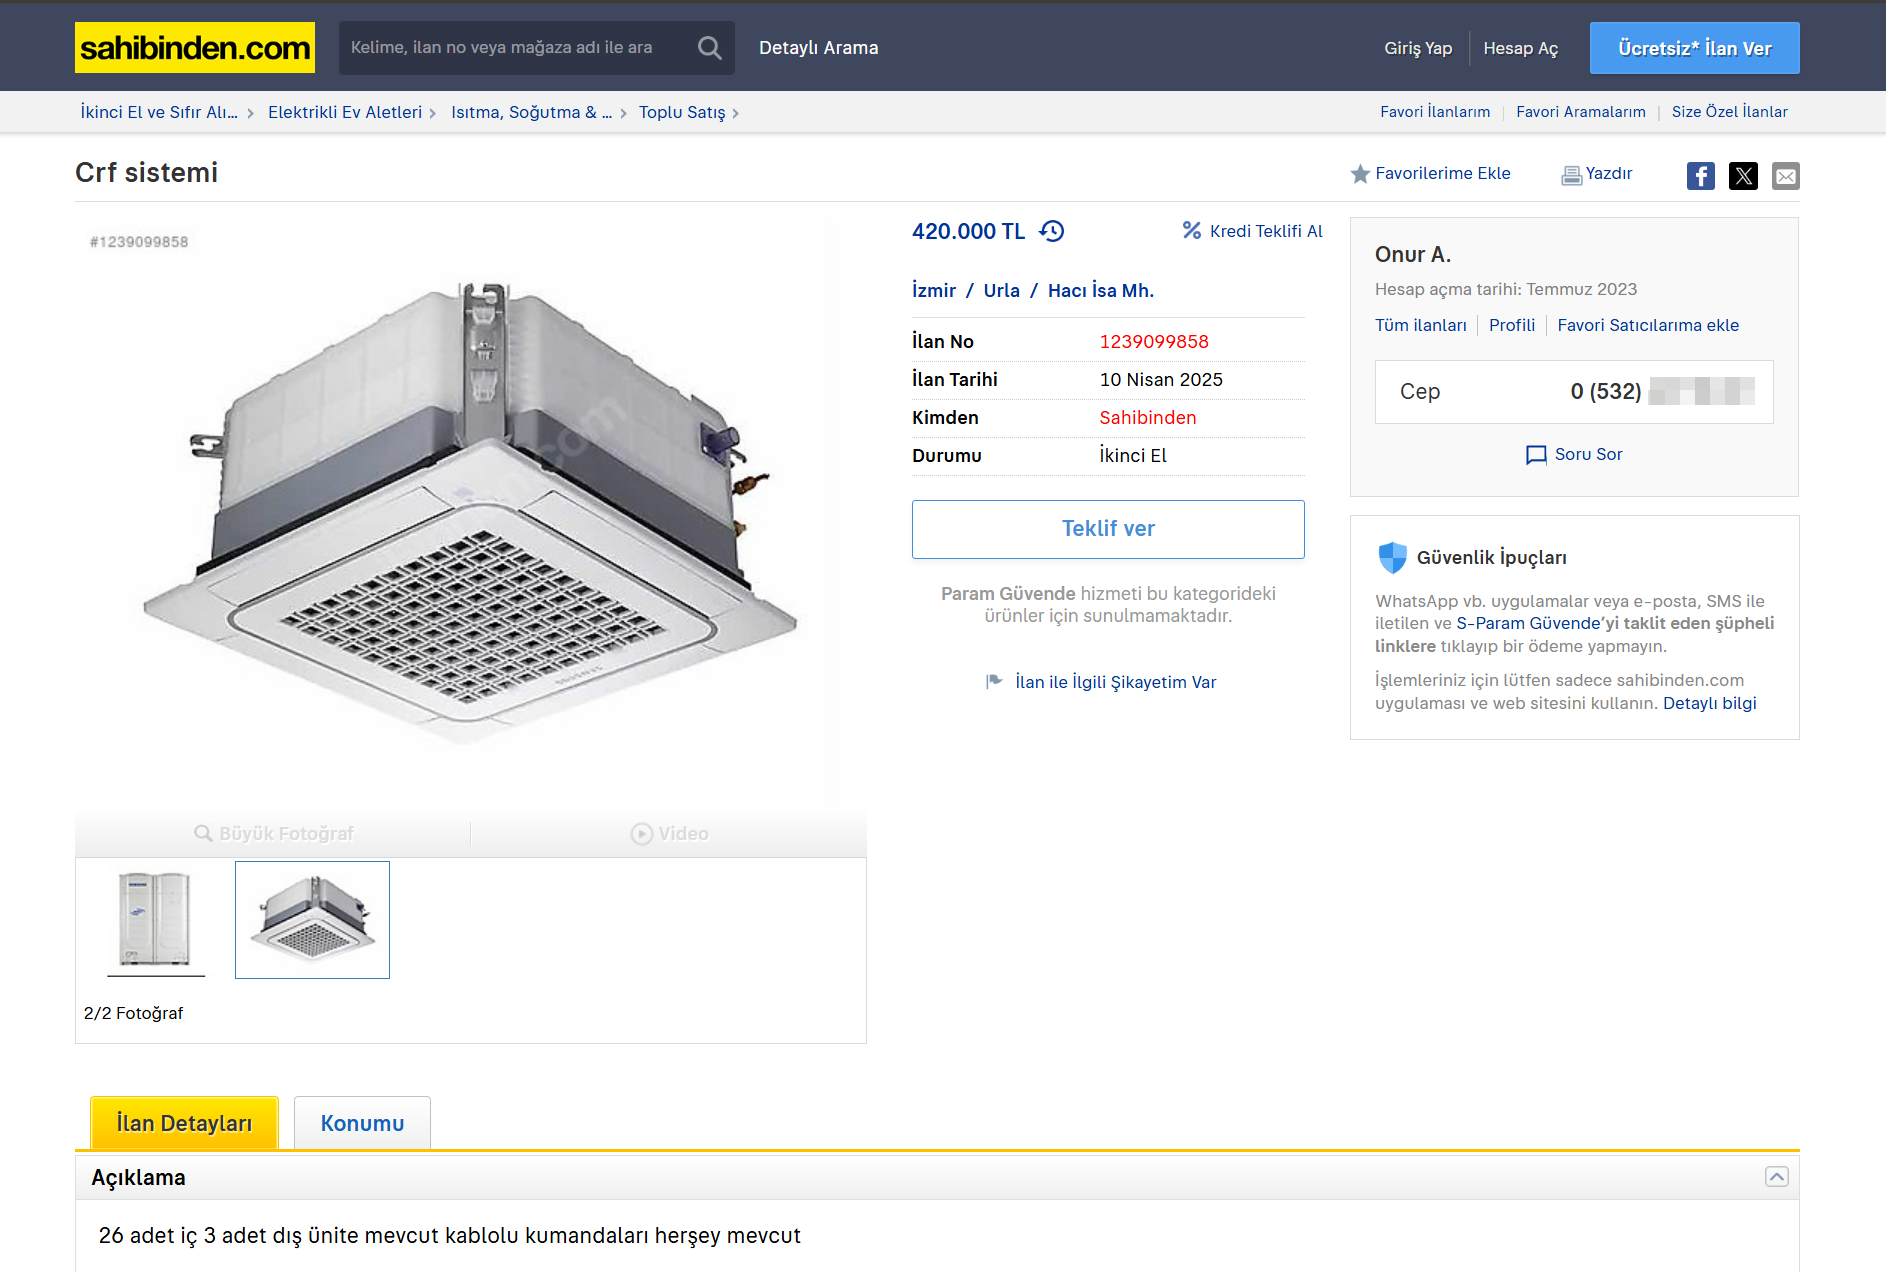
Task: Report listing via İlan ile İlgili Şikayetim Var
Action: coord(1115,682)
